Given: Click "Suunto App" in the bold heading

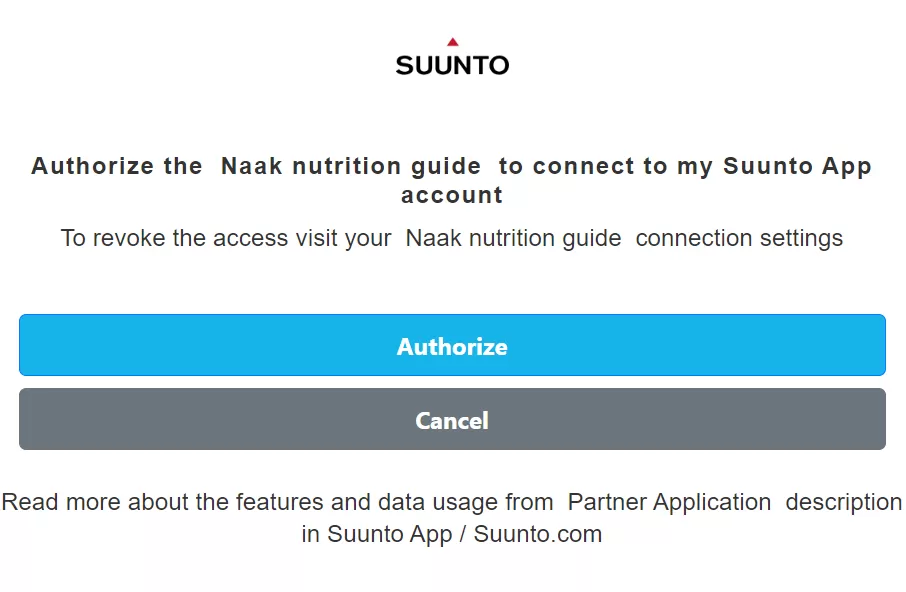Looking at the screenshot, I should [x=797, y=166].
